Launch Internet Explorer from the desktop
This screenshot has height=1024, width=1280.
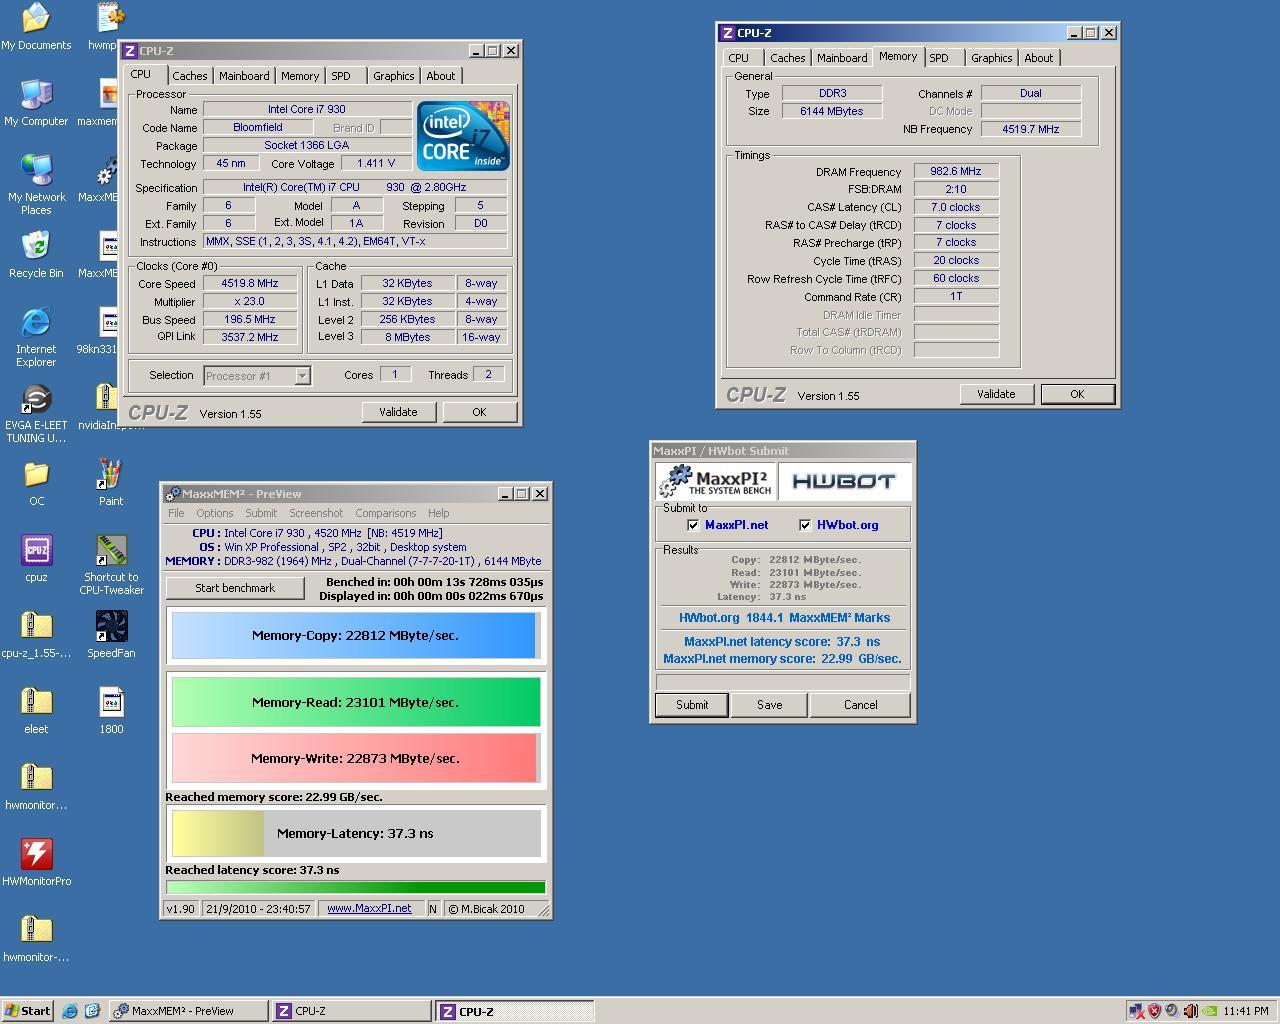point(36,336)
